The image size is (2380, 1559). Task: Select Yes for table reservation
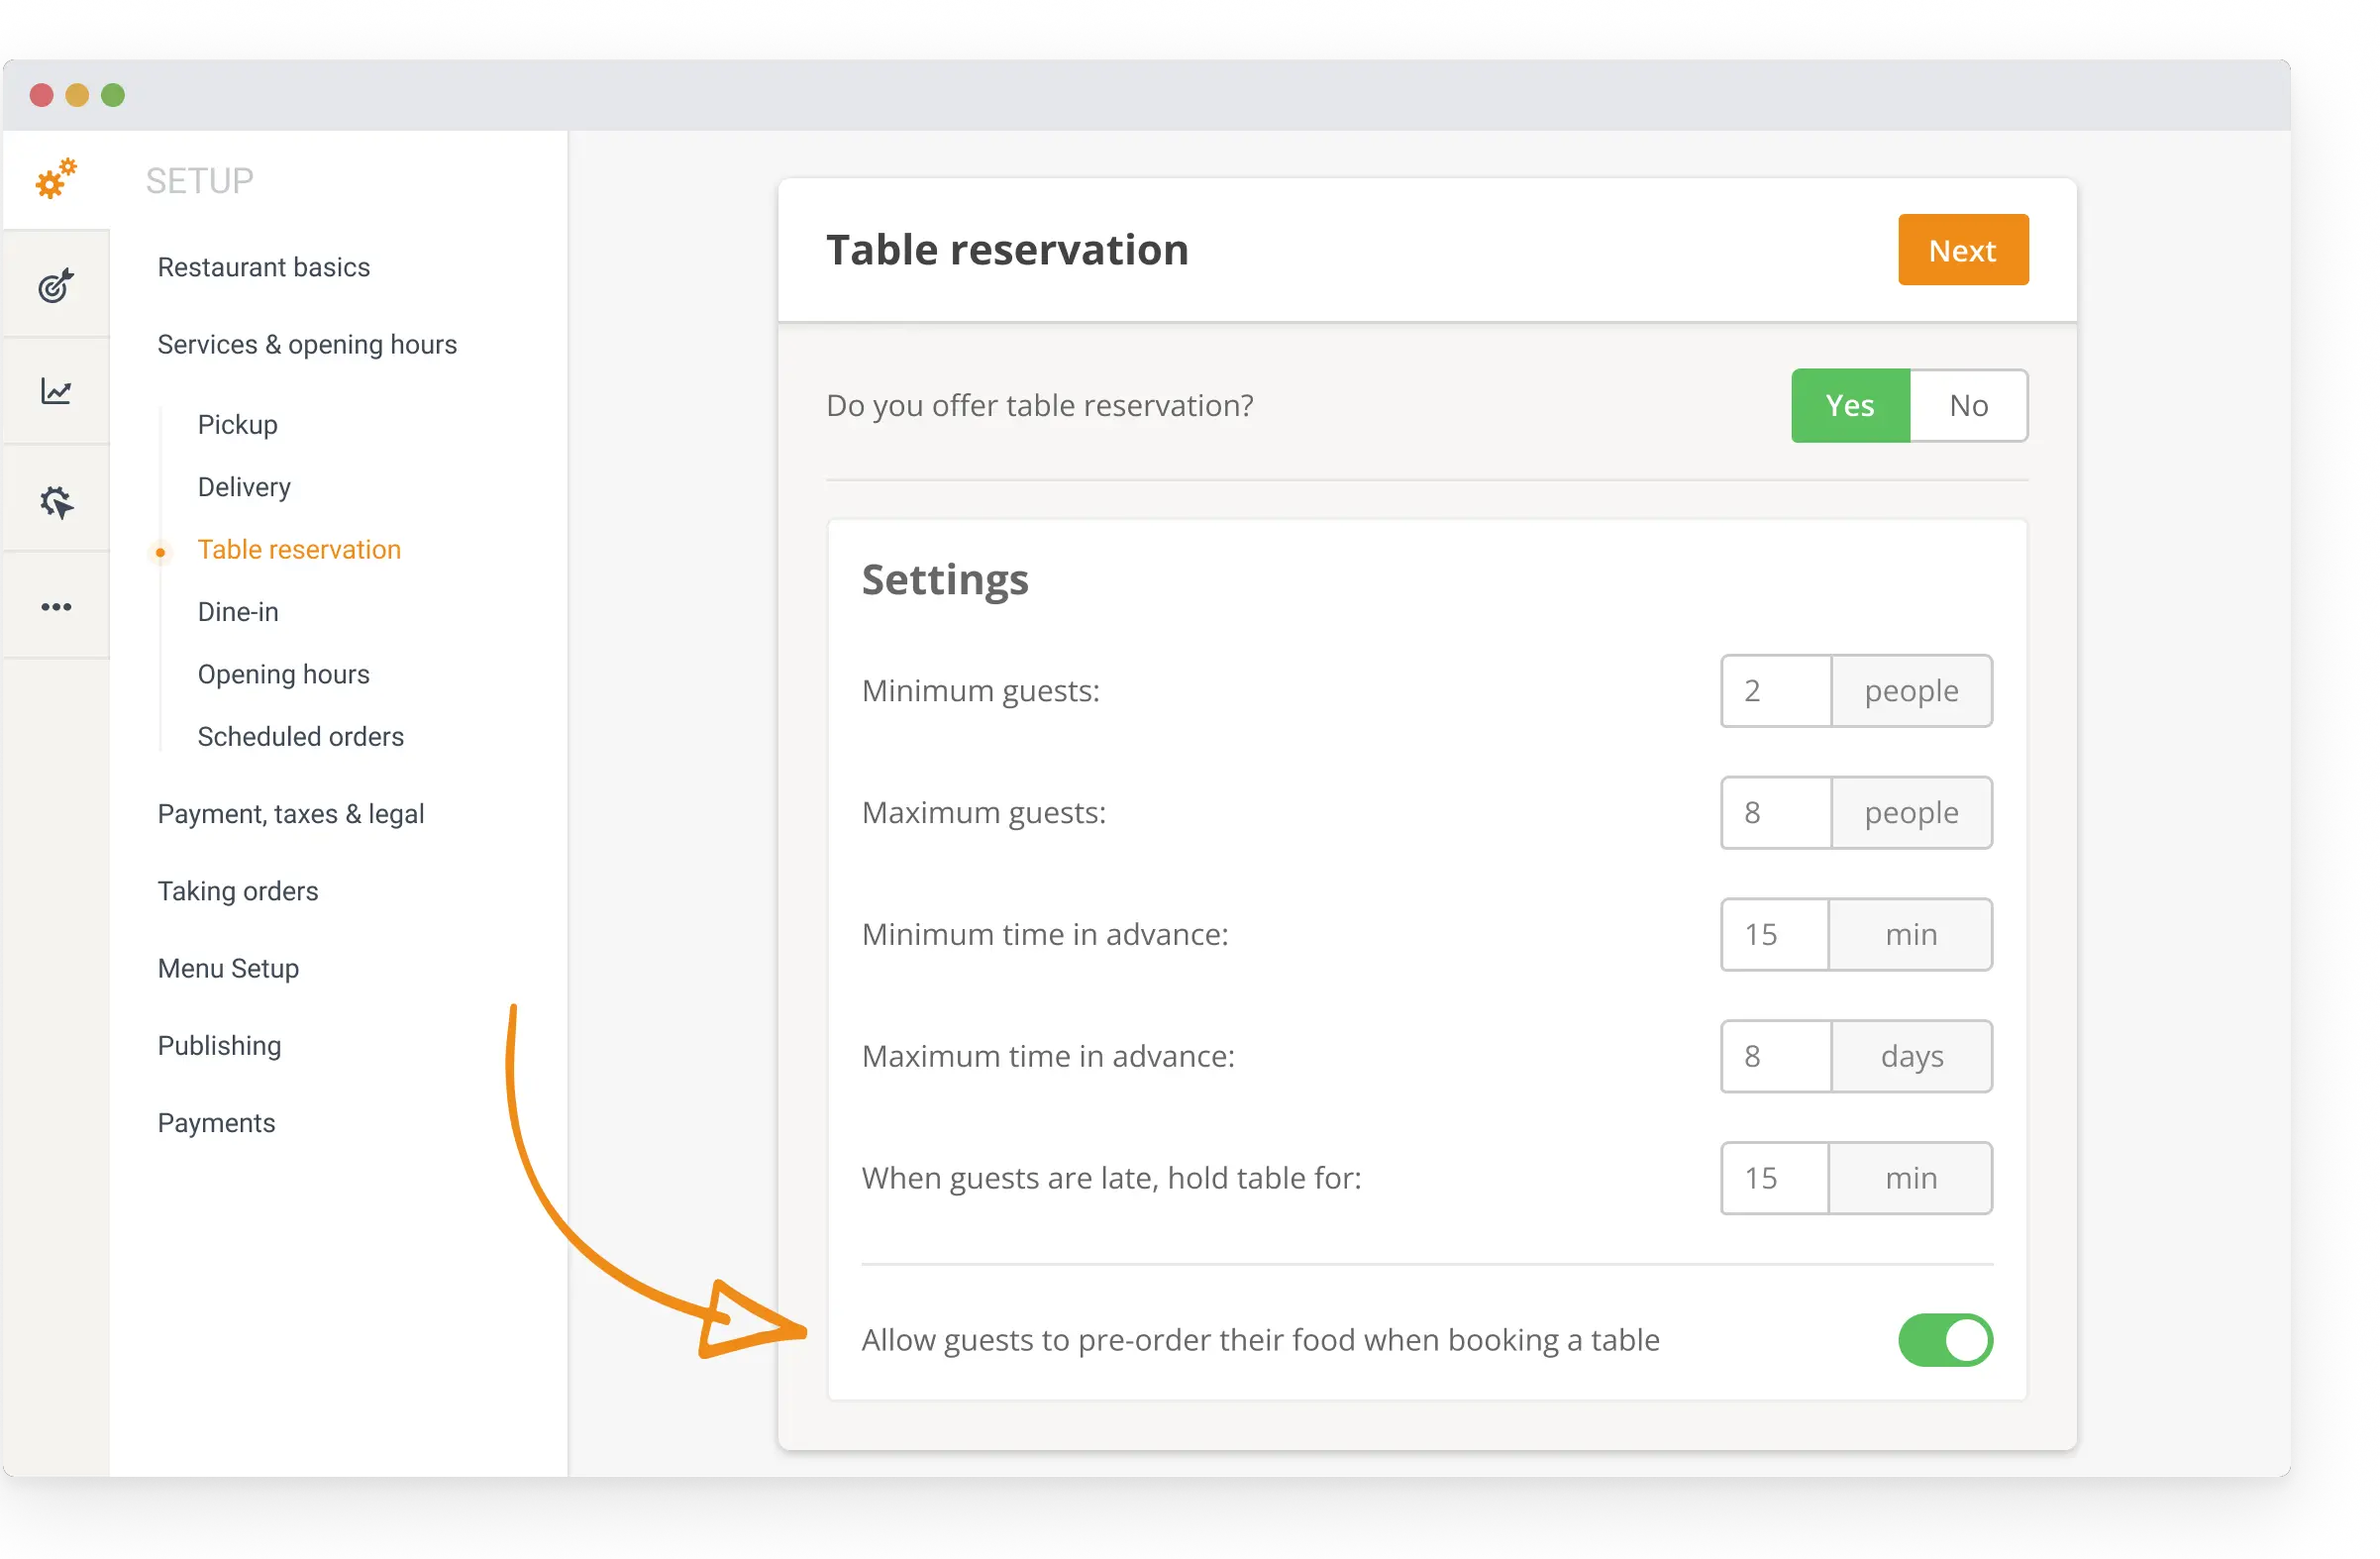(1850, 405)
